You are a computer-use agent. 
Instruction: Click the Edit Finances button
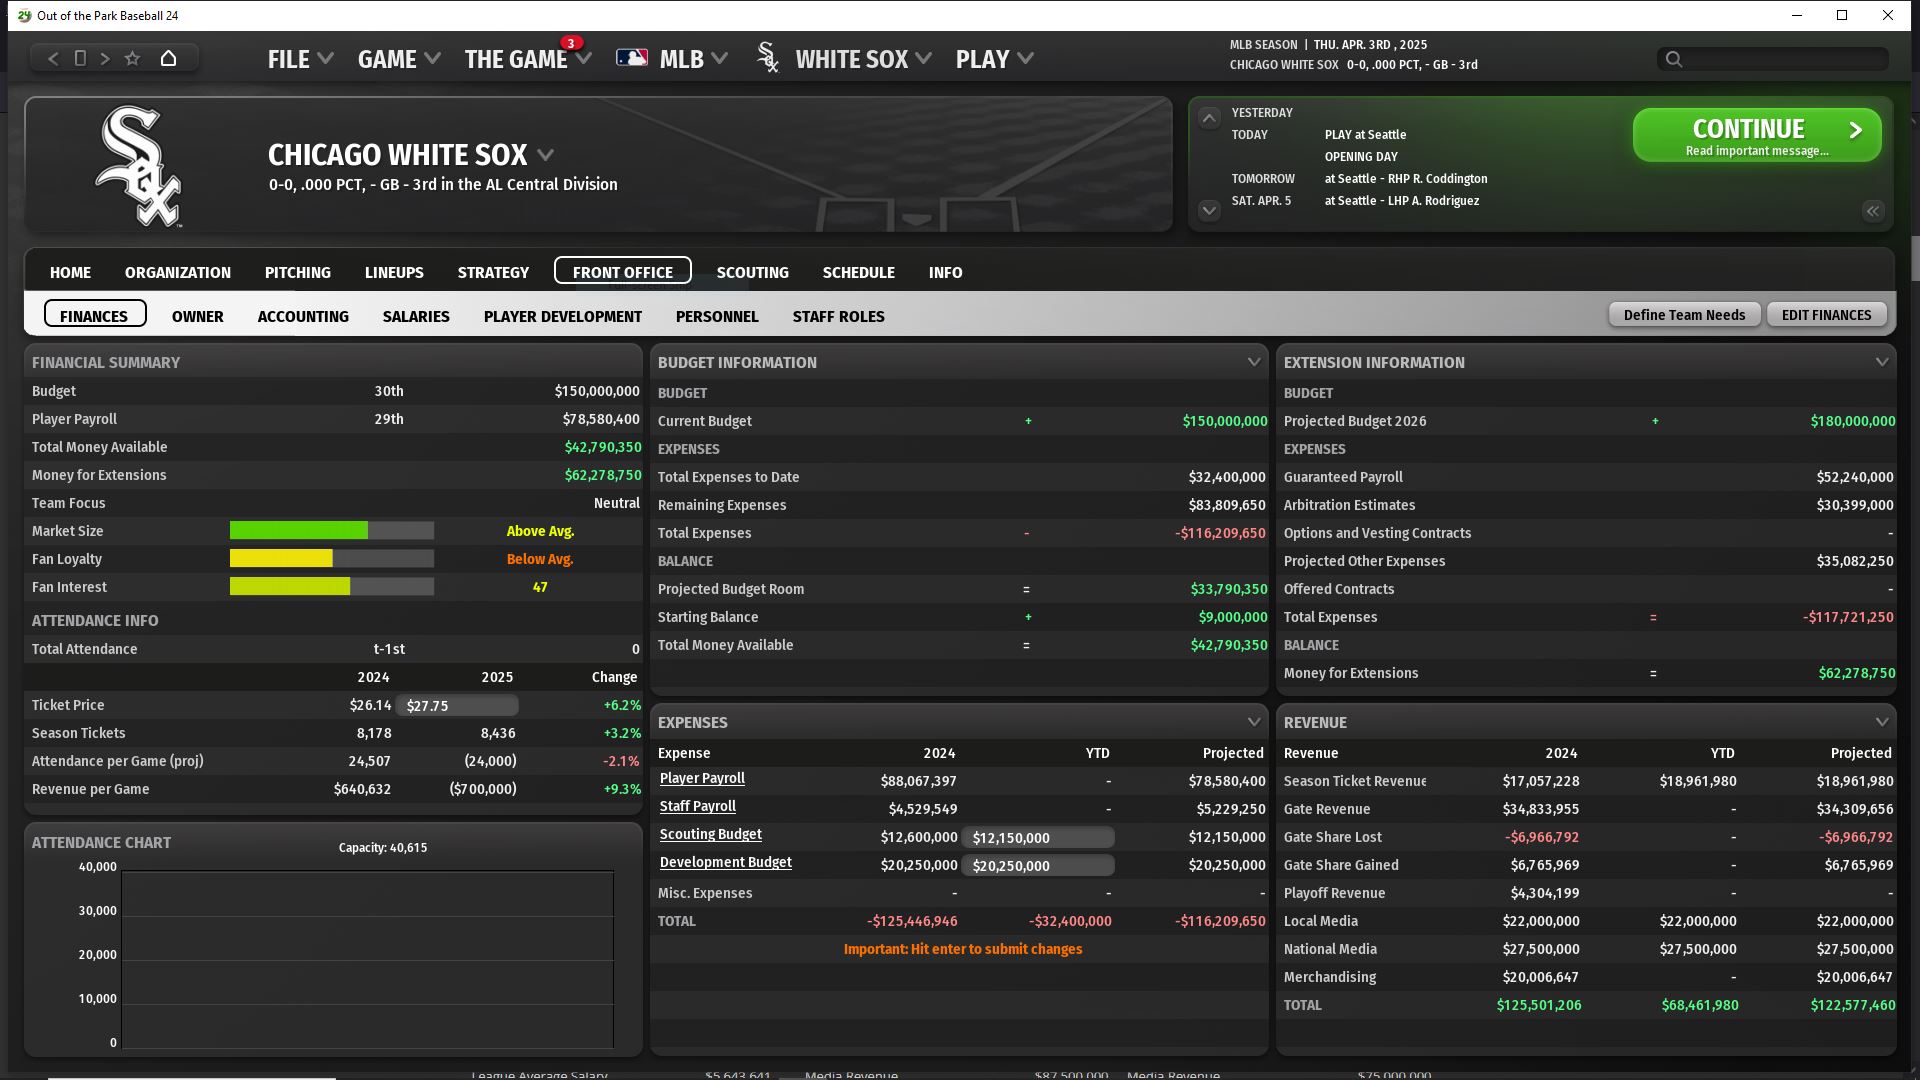[1826, 315]
